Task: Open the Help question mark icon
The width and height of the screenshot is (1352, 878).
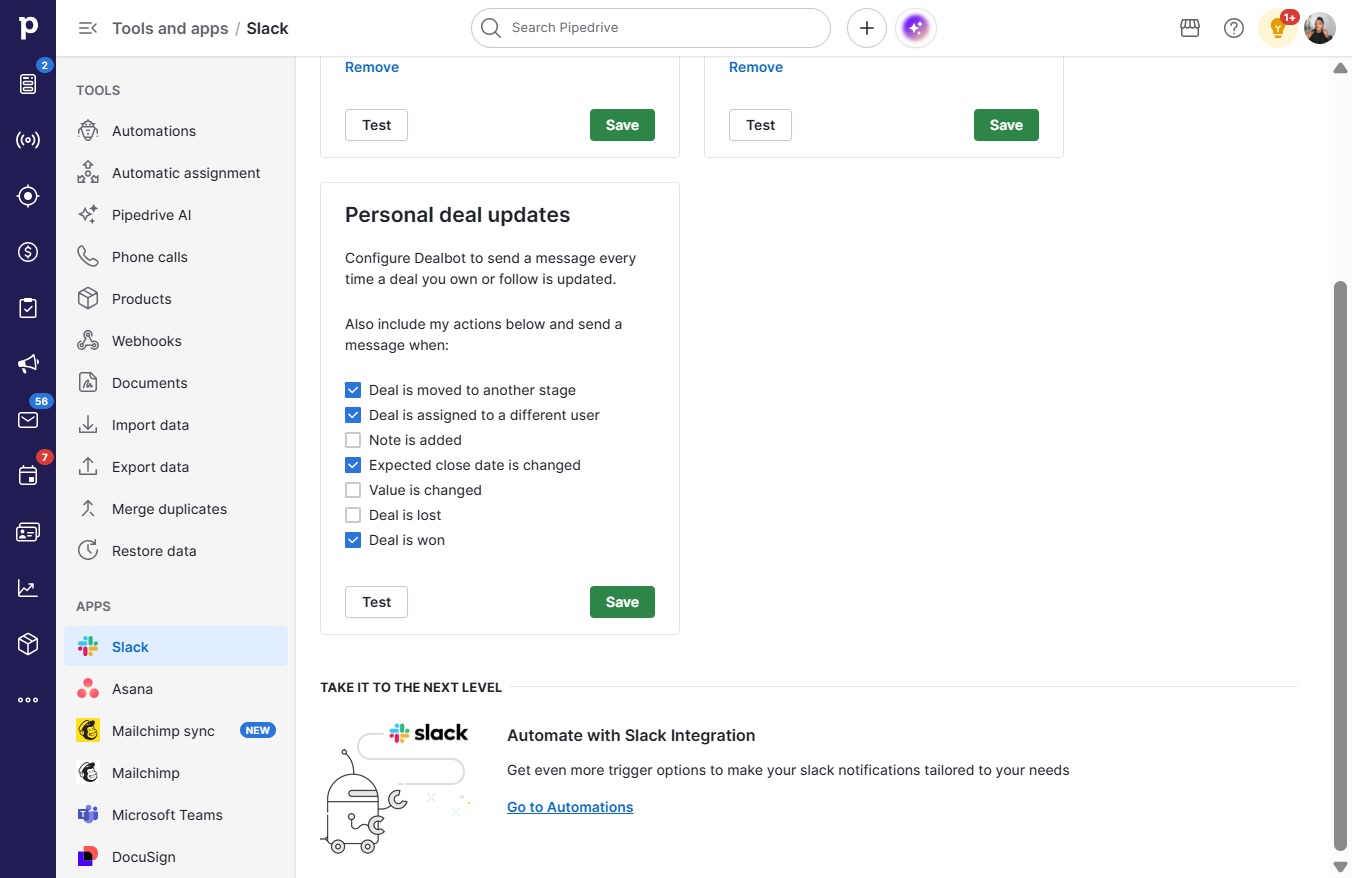Action: point(1234,28)
